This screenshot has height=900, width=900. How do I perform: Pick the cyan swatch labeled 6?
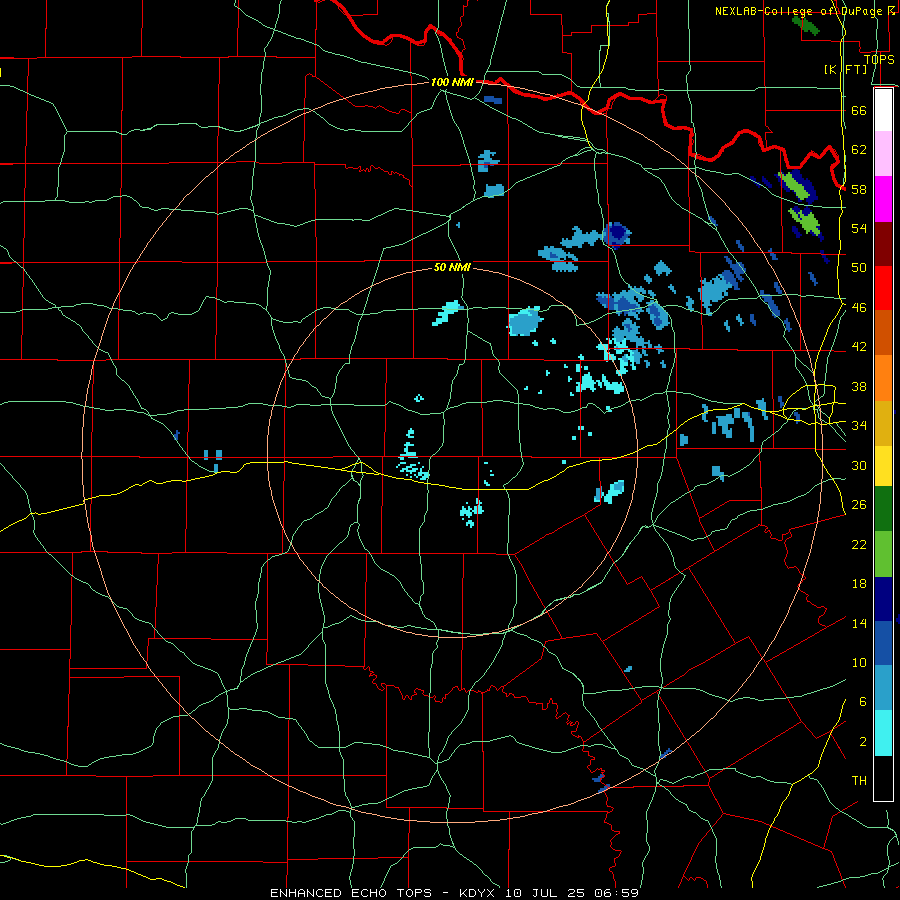(883, 733)
